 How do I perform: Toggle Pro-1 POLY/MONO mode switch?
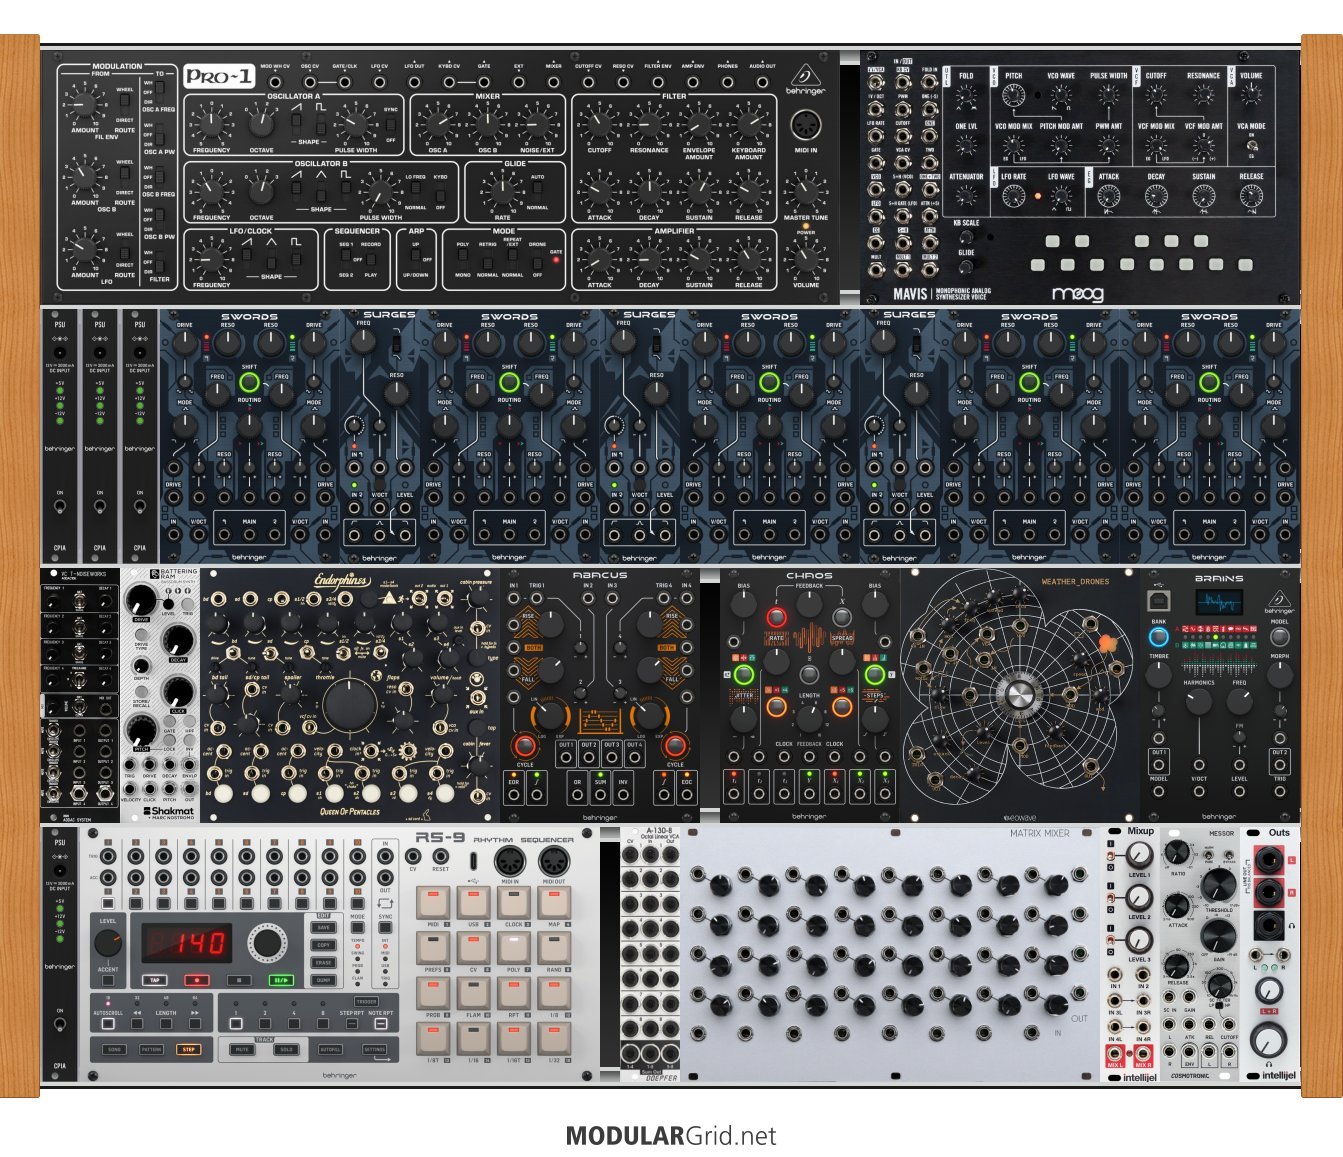(463, 259)
